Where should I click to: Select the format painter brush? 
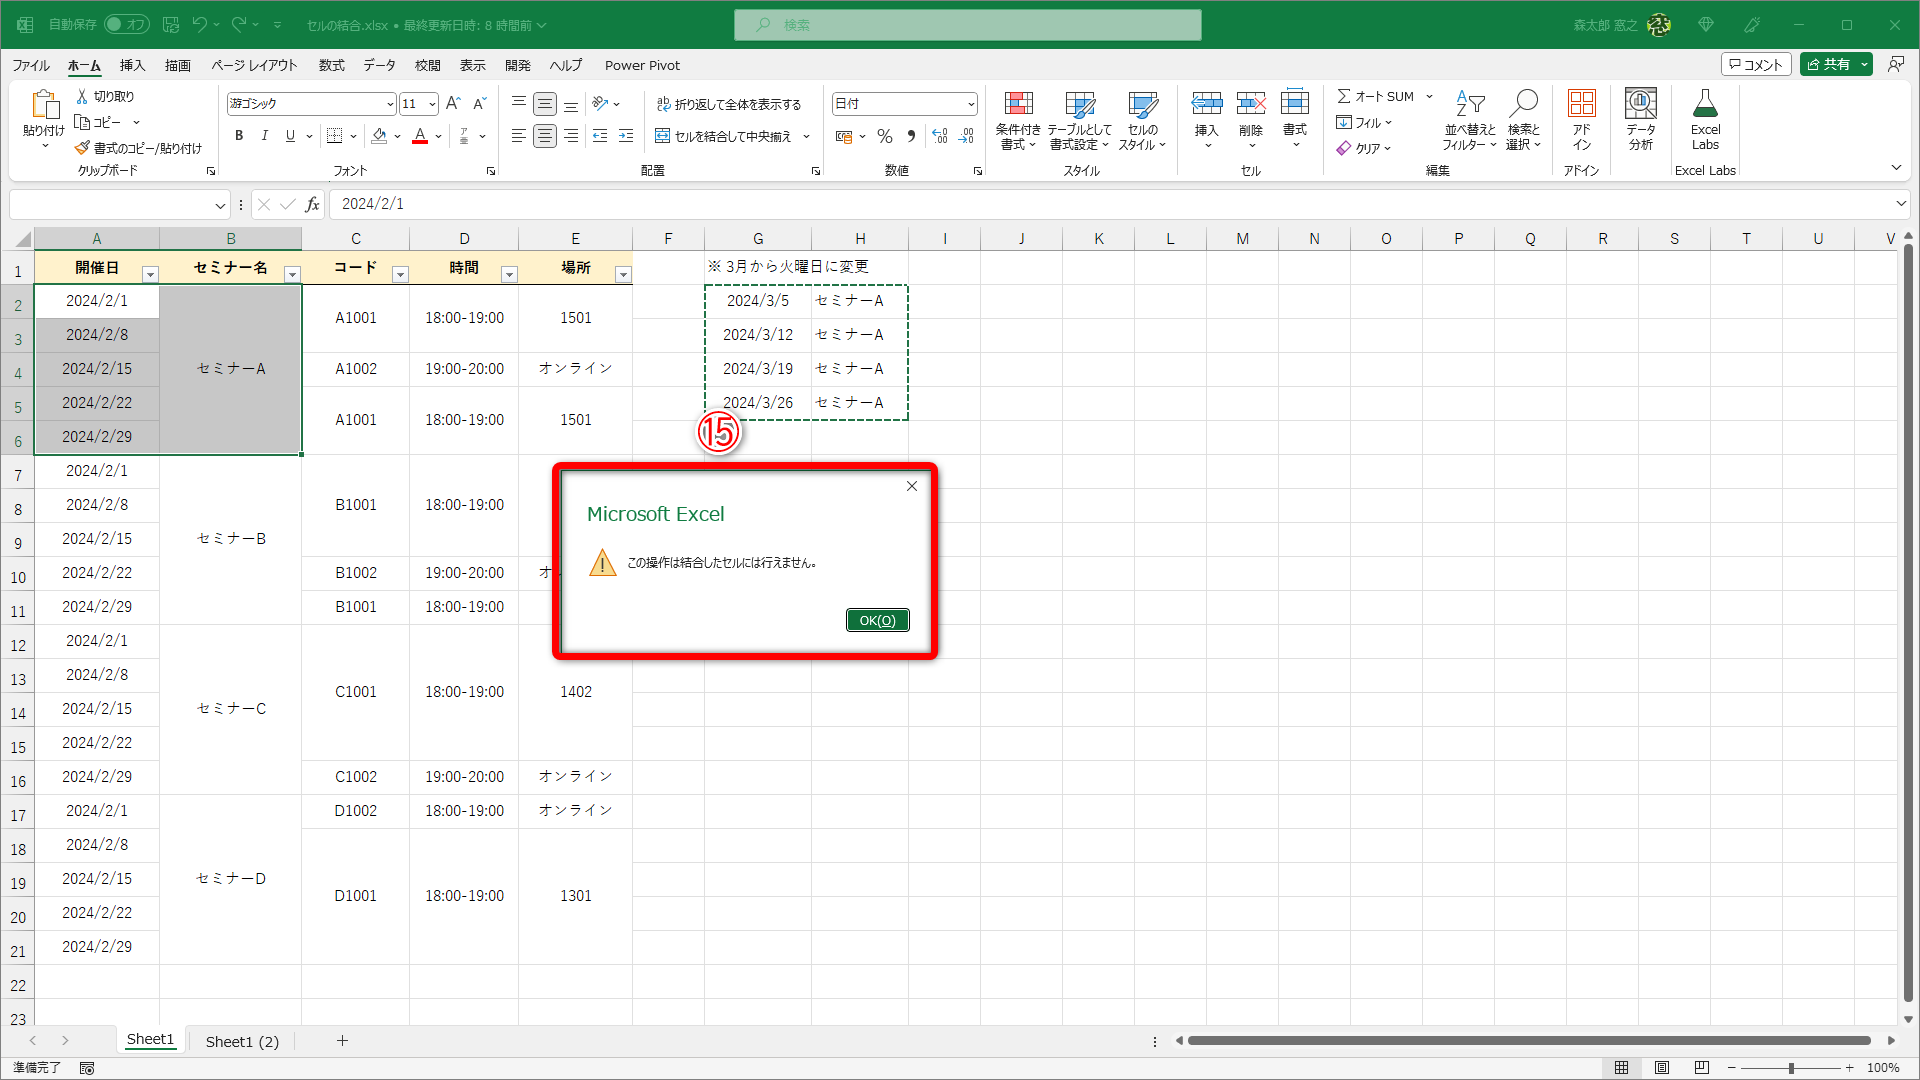click(x=83, y=148)
